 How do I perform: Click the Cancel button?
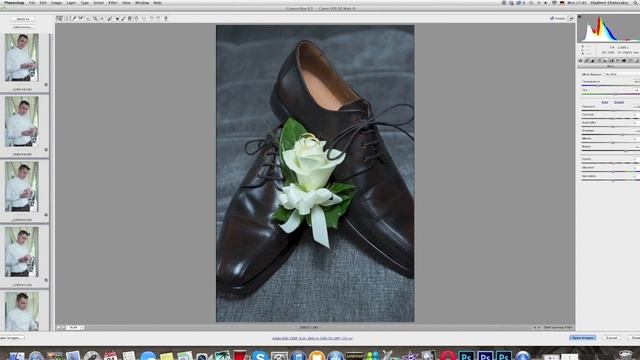(611, 338)
